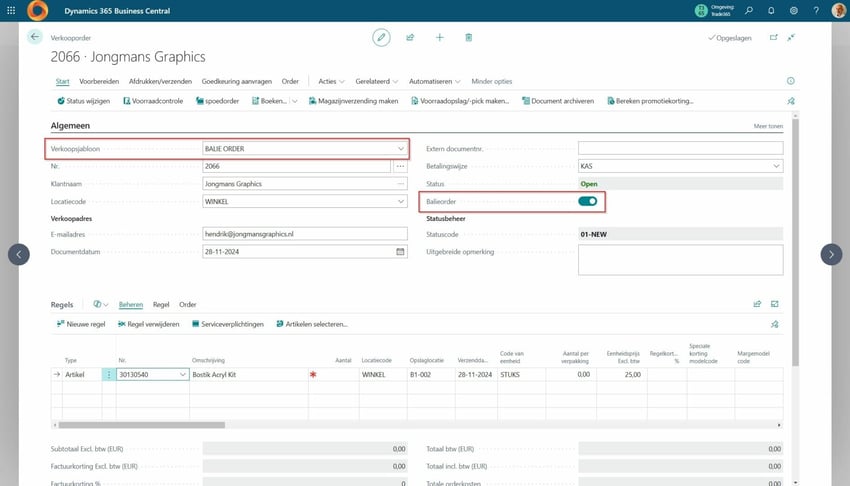Image resolution: width=850 pixels, height=486 pixels.
Task: Open article Nr. dropdown 30130540
Action: pyautogui.click(x=183, y=374)
